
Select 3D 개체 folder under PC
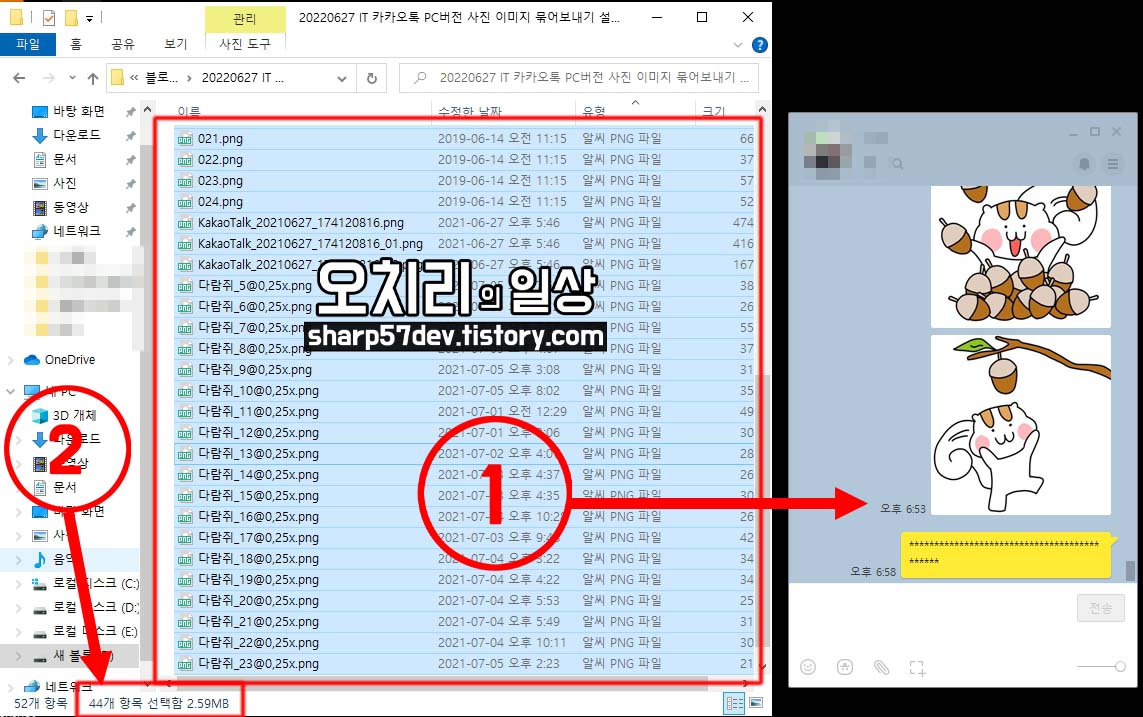(x=74, y=415)
